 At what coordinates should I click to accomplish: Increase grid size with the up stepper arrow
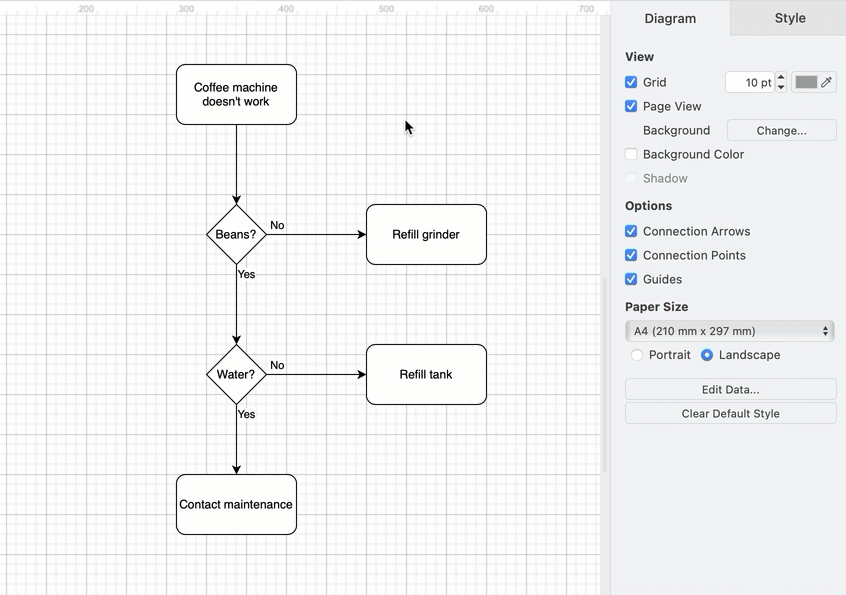pyautogui.click(x=780, y=77)
